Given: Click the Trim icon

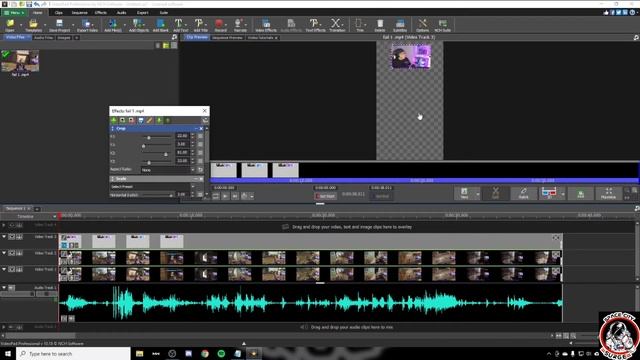Looking at the screenshot, I should point(360,25).
